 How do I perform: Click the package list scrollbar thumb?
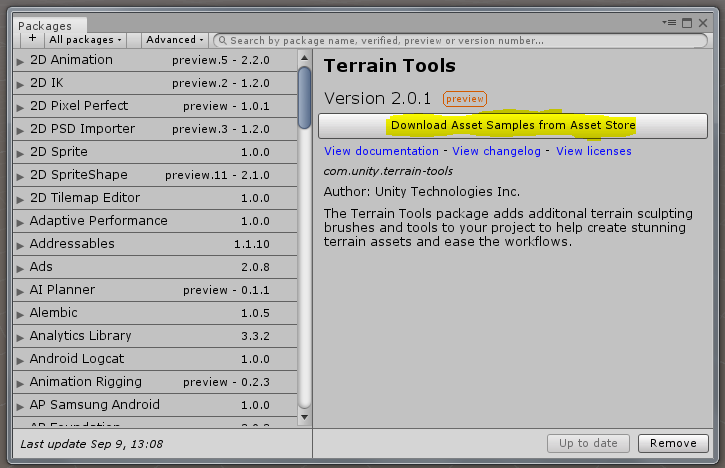point(304,98)
